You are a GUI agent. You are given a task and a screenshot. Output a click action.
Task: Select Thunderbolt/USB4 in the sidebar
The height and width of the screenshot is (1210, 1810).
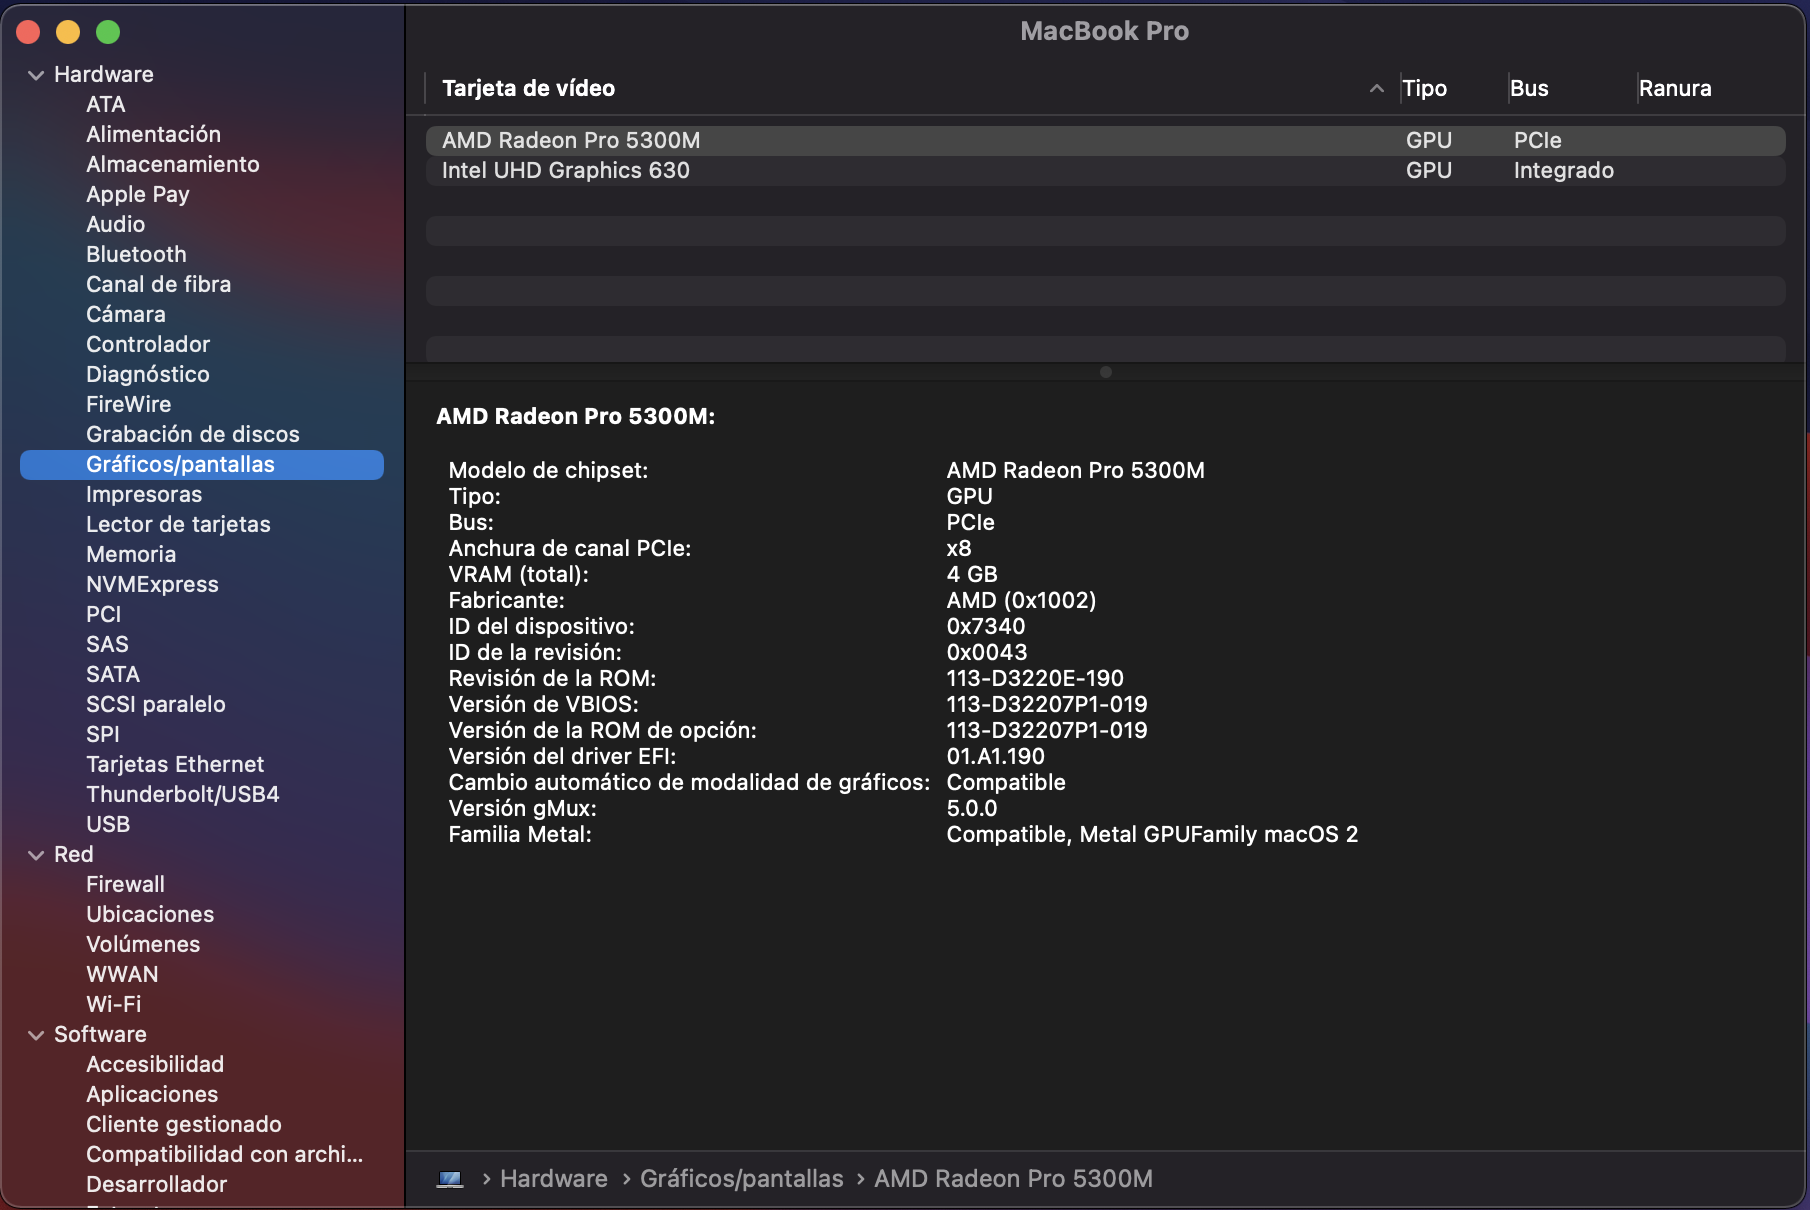pyautogui.click(x=182, y=795)
